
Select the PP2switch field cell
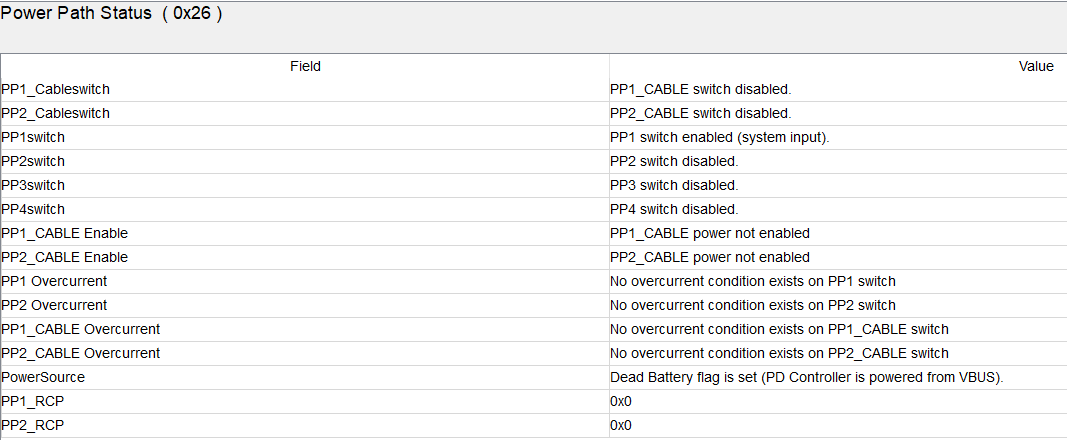(x=305, y=161)
